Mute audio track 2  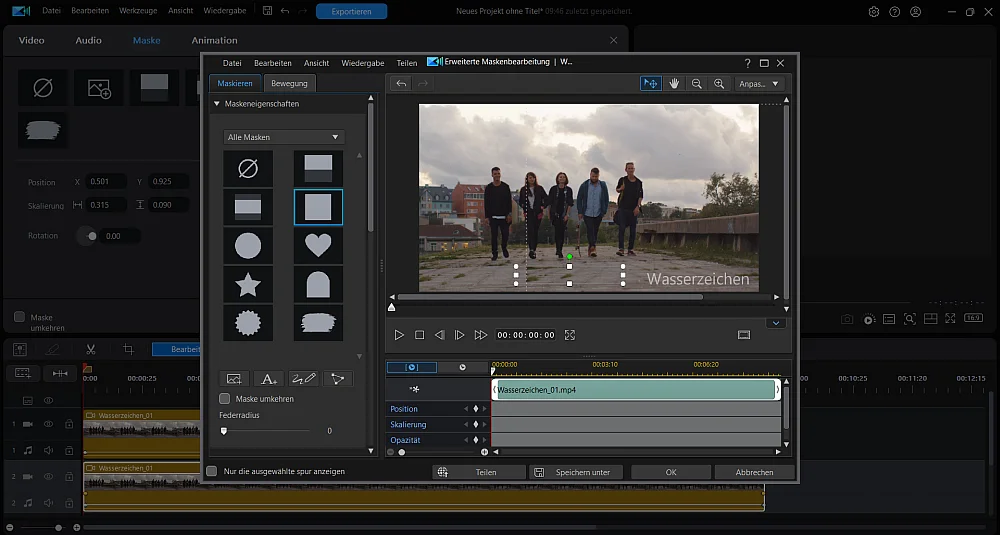coord(48,503)
